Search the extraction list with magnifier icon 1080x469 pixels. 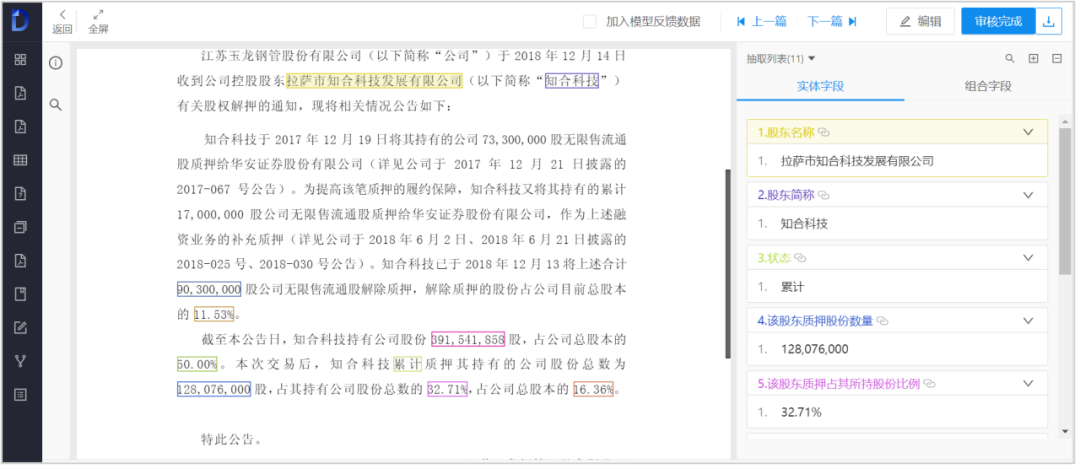point(1010,59)
